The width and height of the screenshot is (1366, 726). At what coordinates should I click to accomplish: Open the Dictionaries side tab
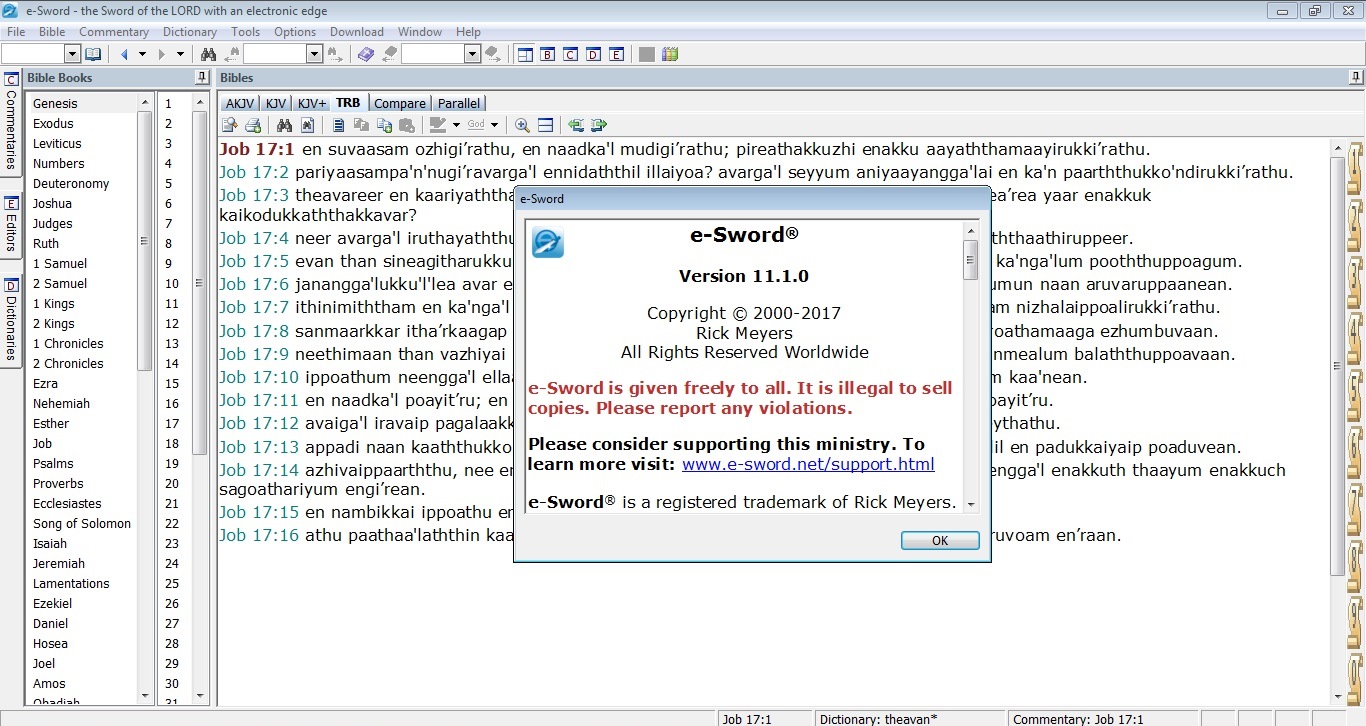pos(11,321)
